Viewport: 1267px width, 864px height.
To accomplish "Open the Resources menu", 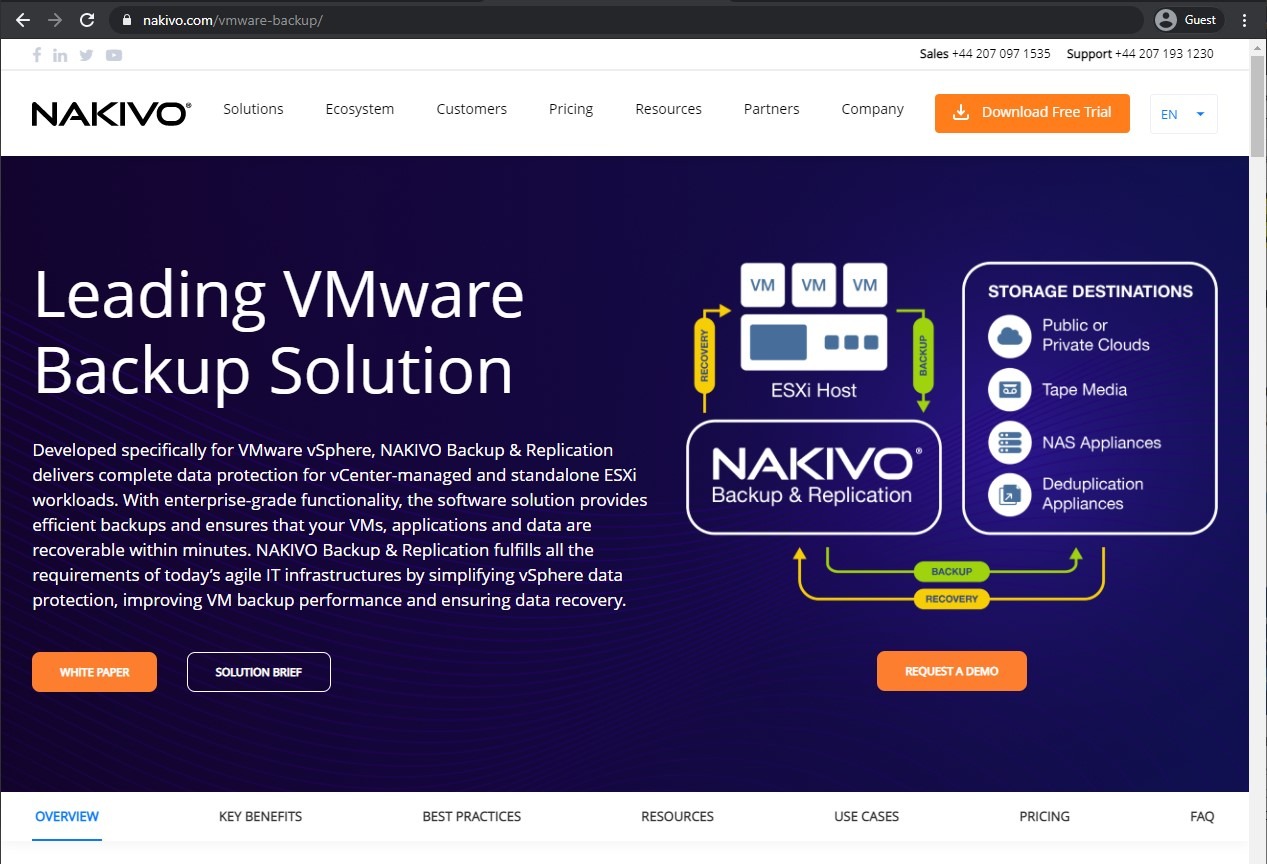I will [x=669, y=109].
